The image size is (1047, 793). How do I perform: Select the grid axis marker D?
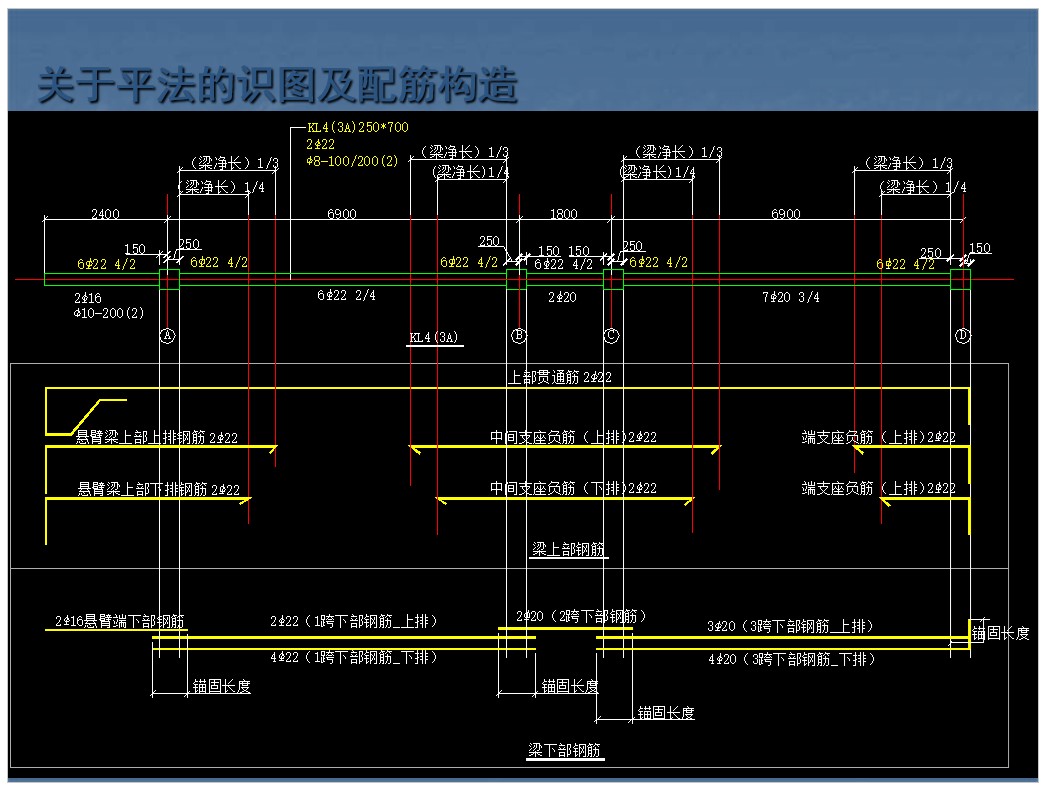click(962, 336)
